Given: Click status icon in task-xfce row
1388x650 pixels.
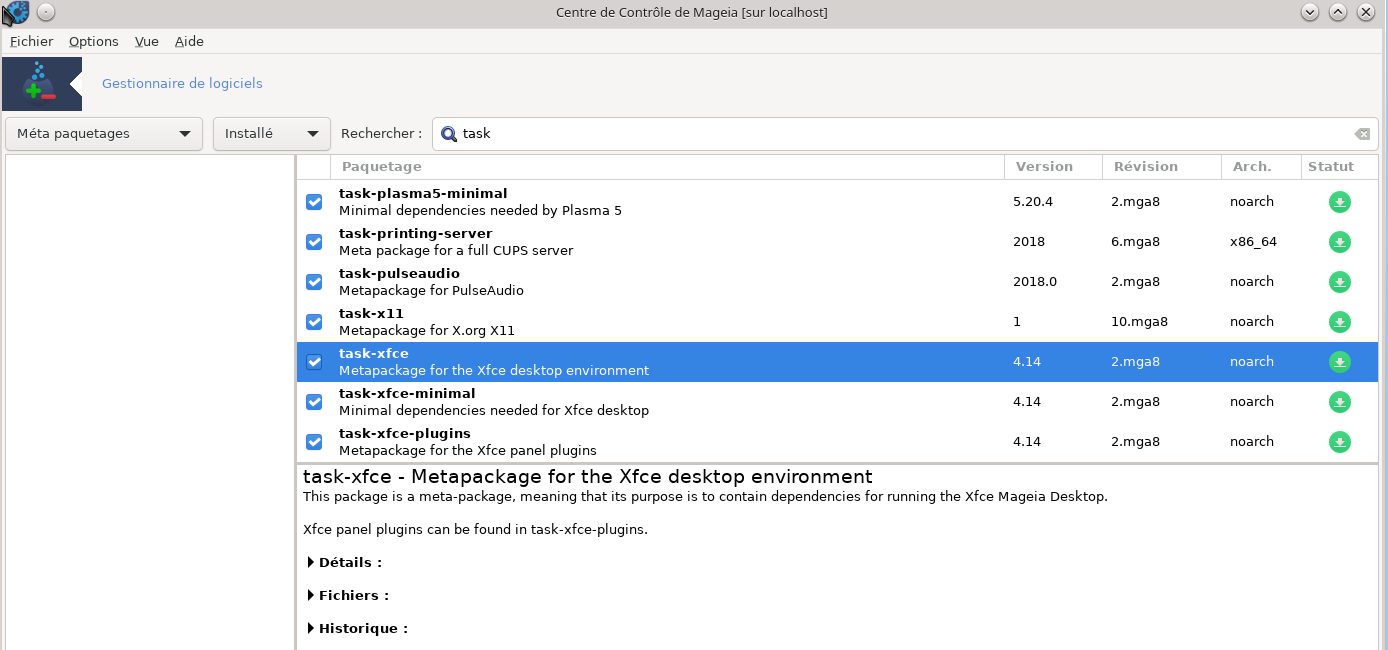Looking at the screenshot, I should pos(1339,362).
